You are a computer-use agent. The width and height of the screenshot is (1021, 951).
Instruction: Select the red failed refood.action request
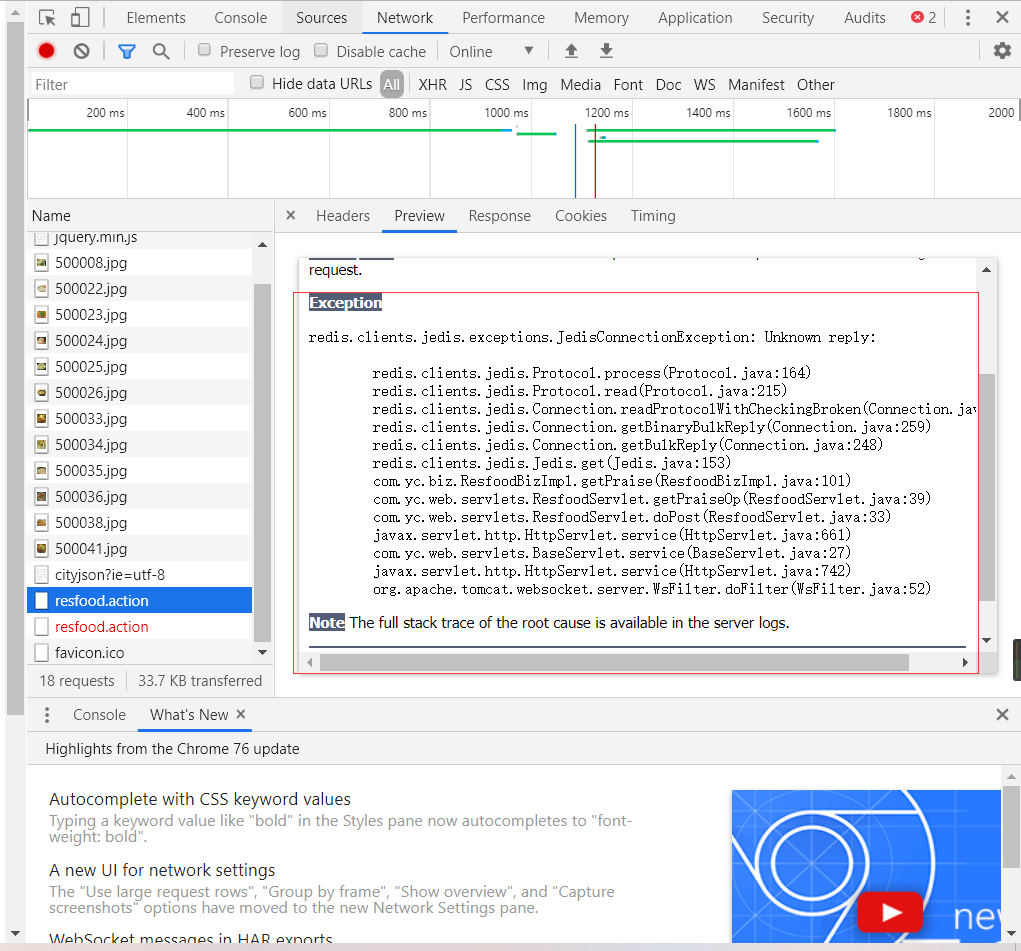140,627
